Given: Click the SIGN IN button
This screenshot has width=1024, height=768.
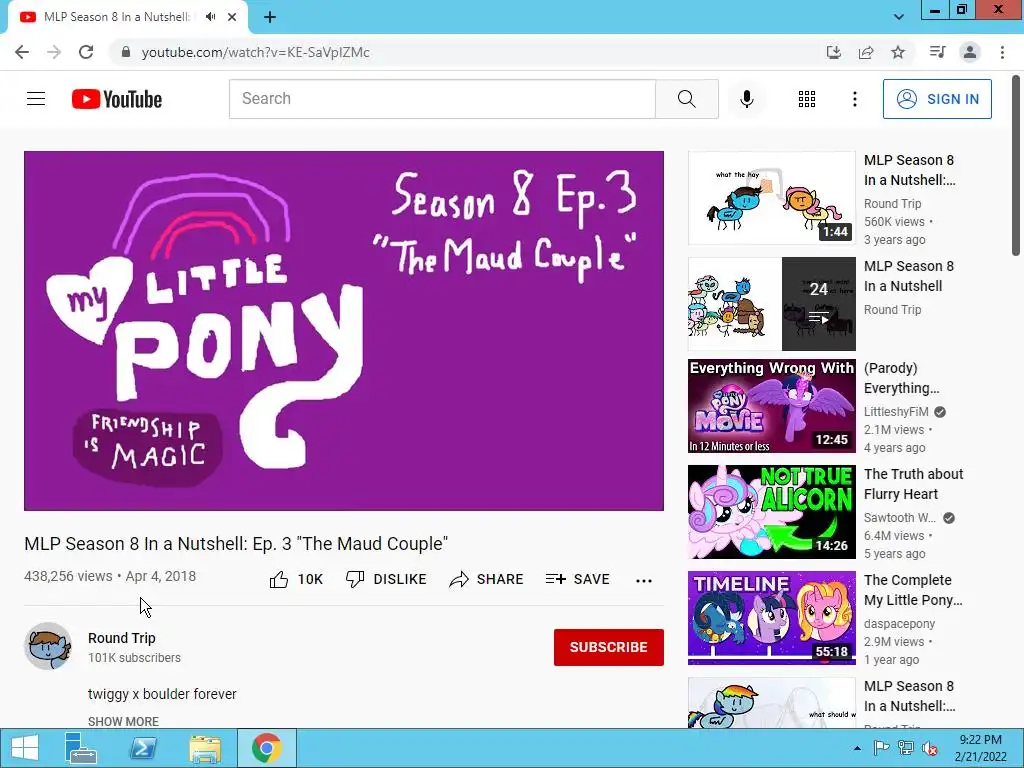Looking at the screenshot, I should point(937,99).
